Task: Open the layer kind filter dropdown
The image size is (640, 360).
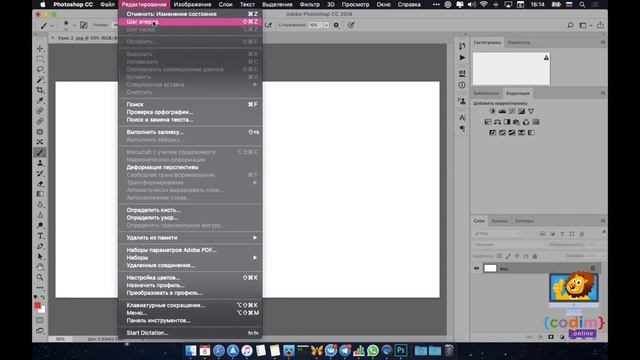Action: (497, 234)
